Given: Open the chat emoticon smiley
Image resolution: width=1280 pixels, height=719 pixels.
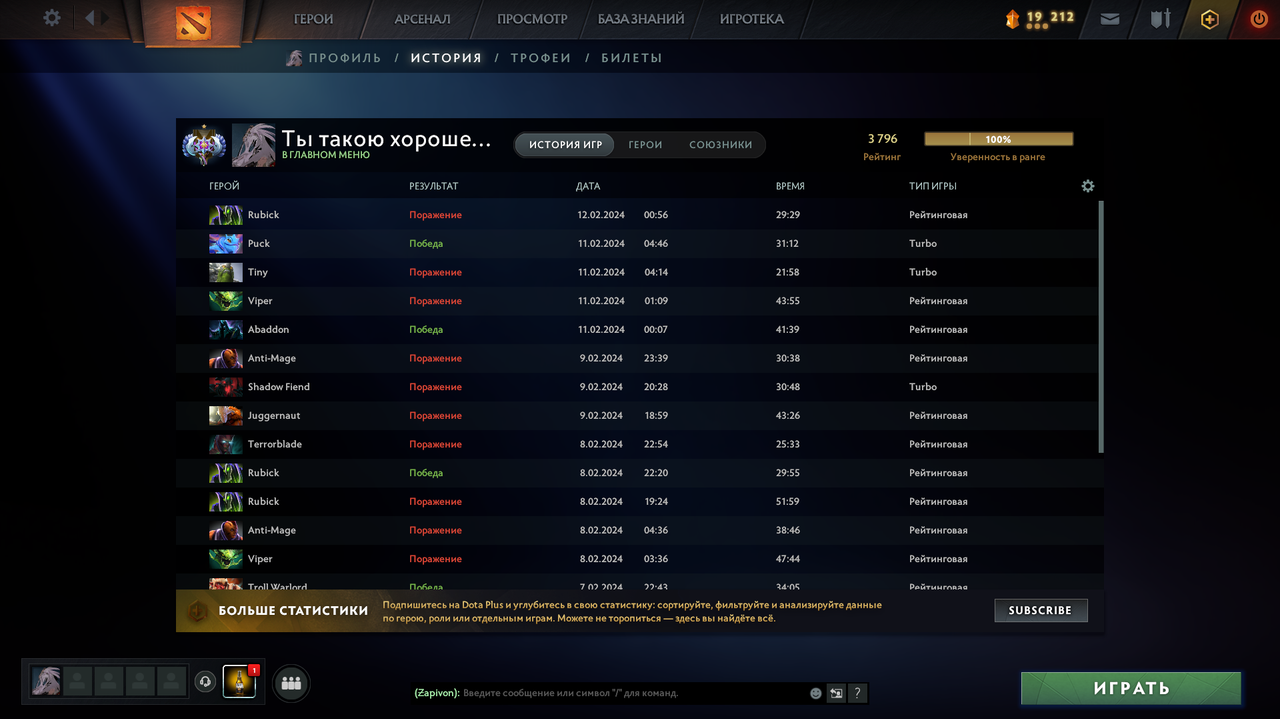Looking at the screenshot, I should point(816,693).
